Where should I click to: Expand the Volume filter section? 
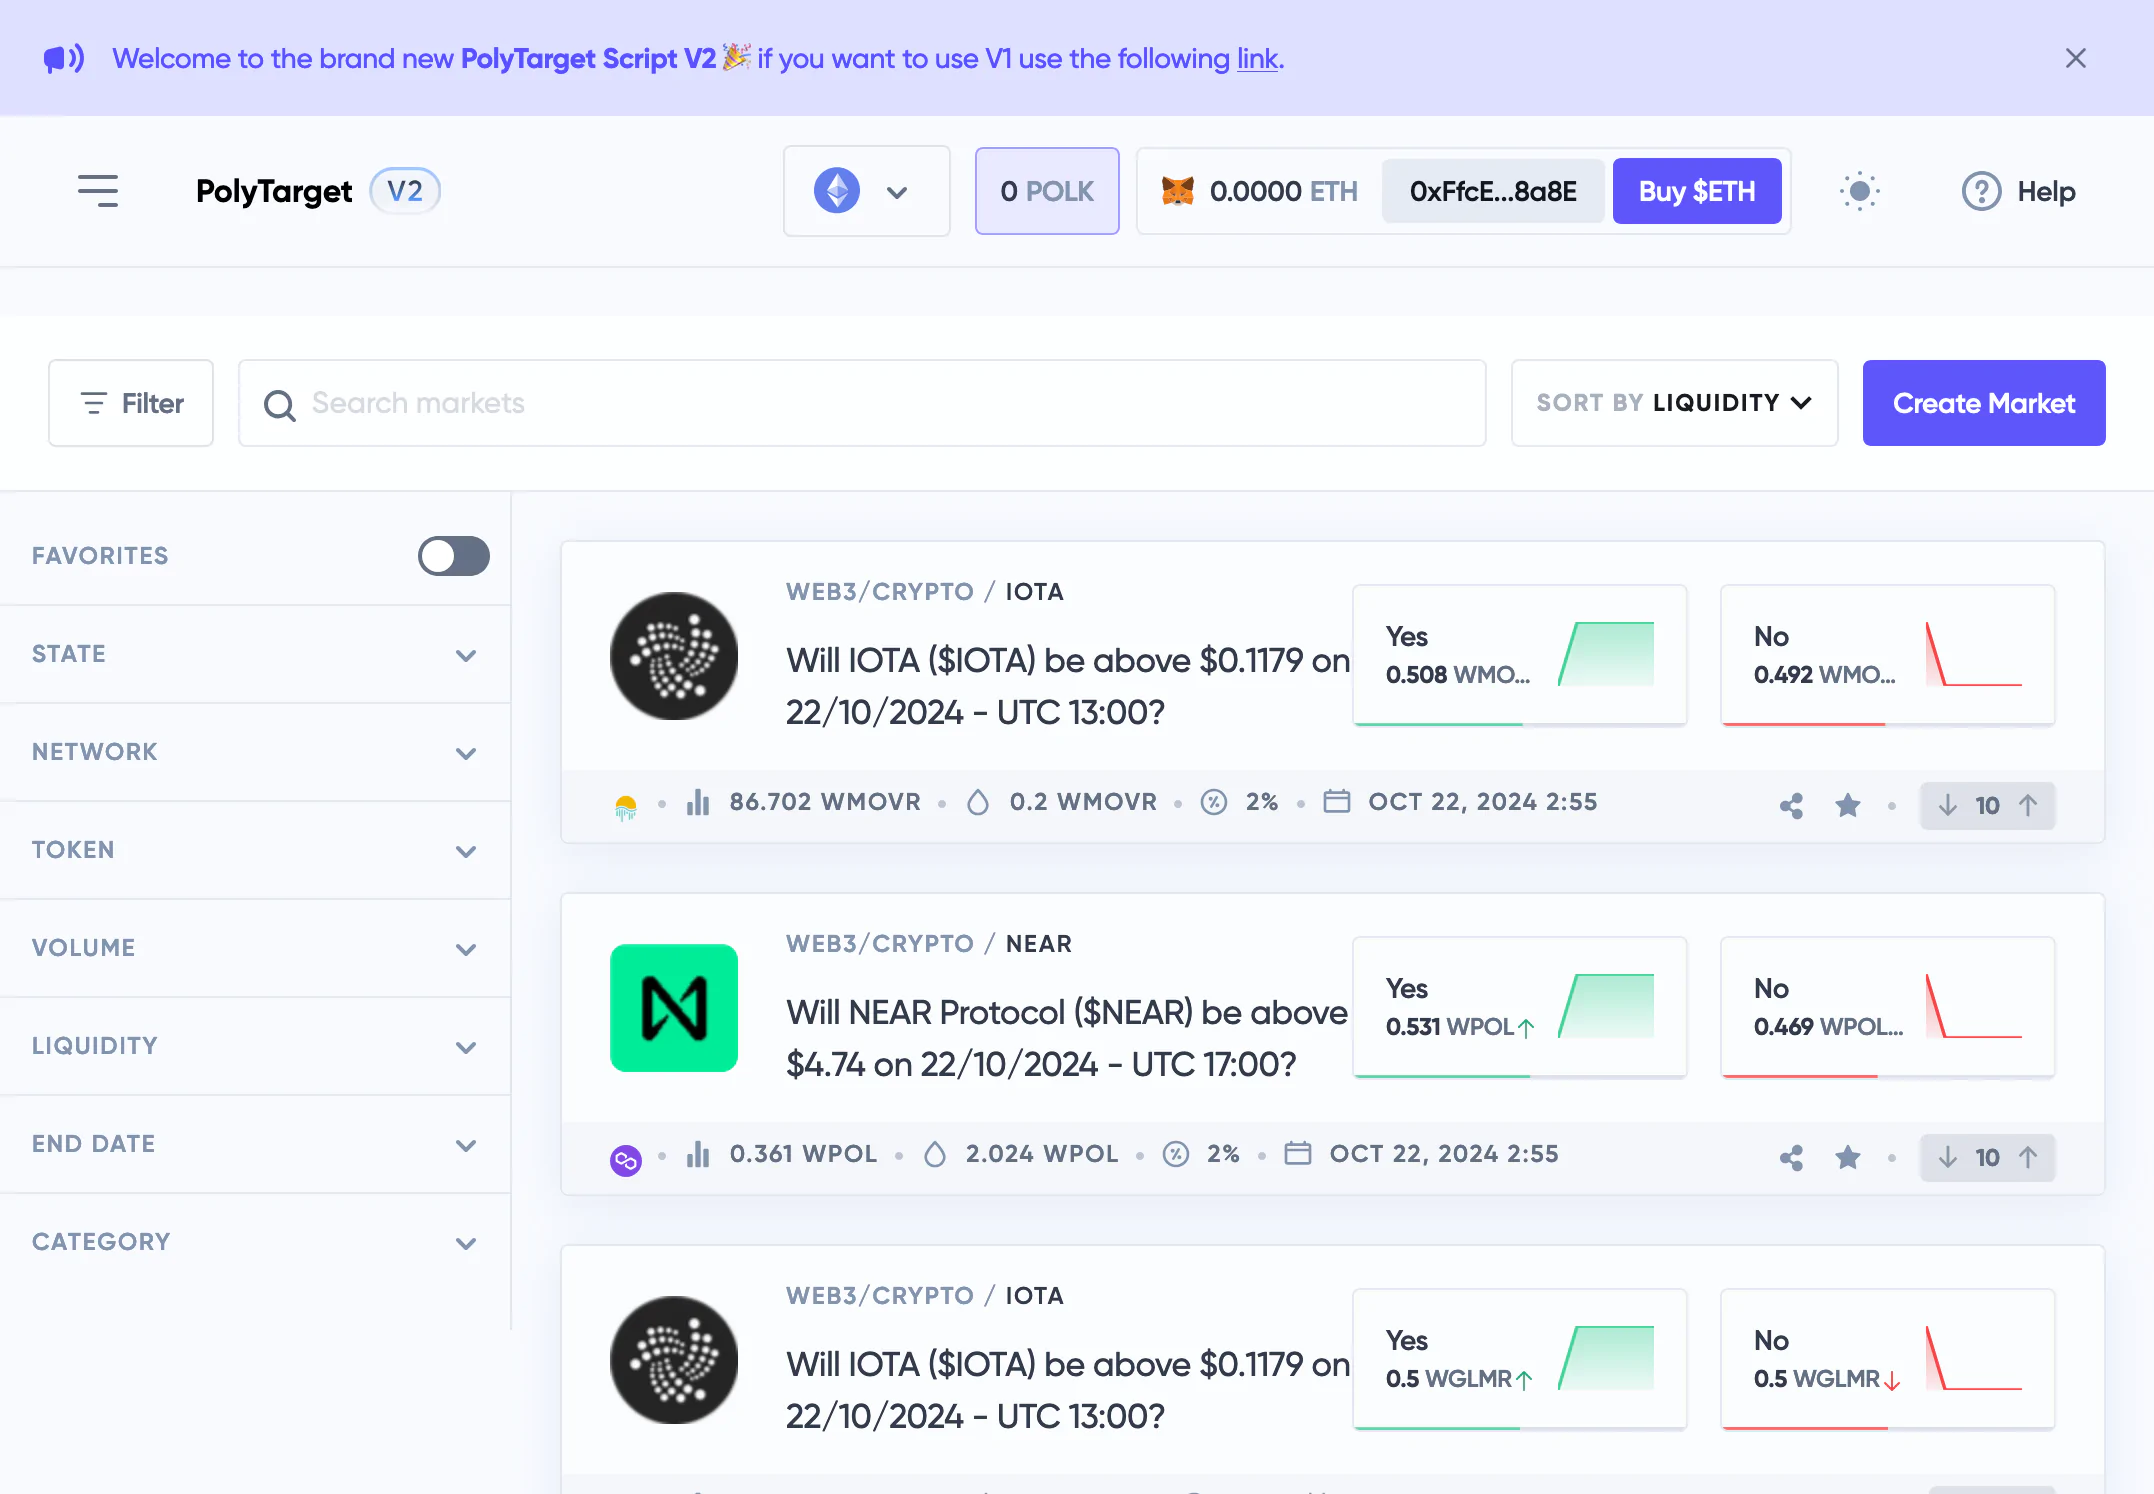coord(255,948)
